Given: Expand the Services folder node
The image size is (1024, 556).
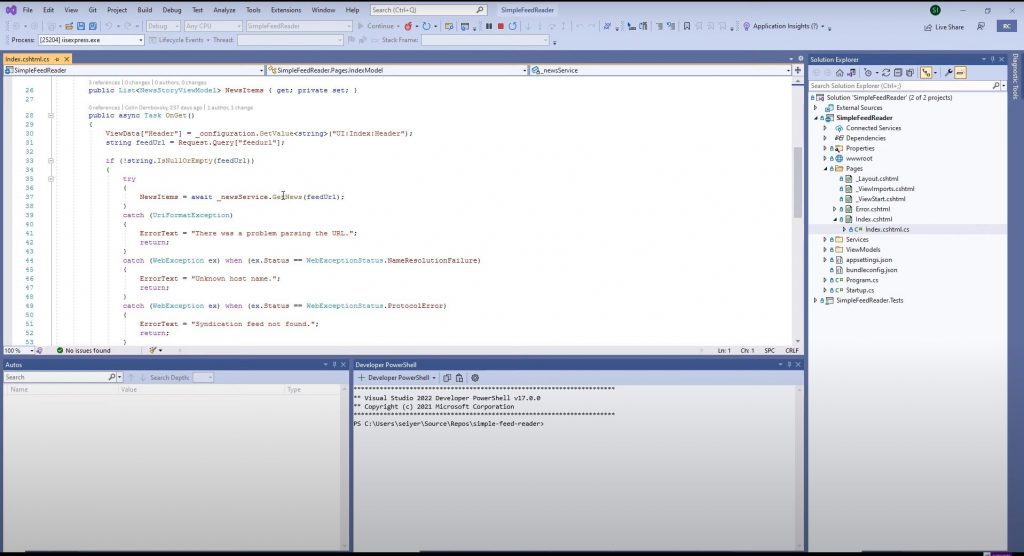Looking at the screenshot, I should (x=825, y=239).
